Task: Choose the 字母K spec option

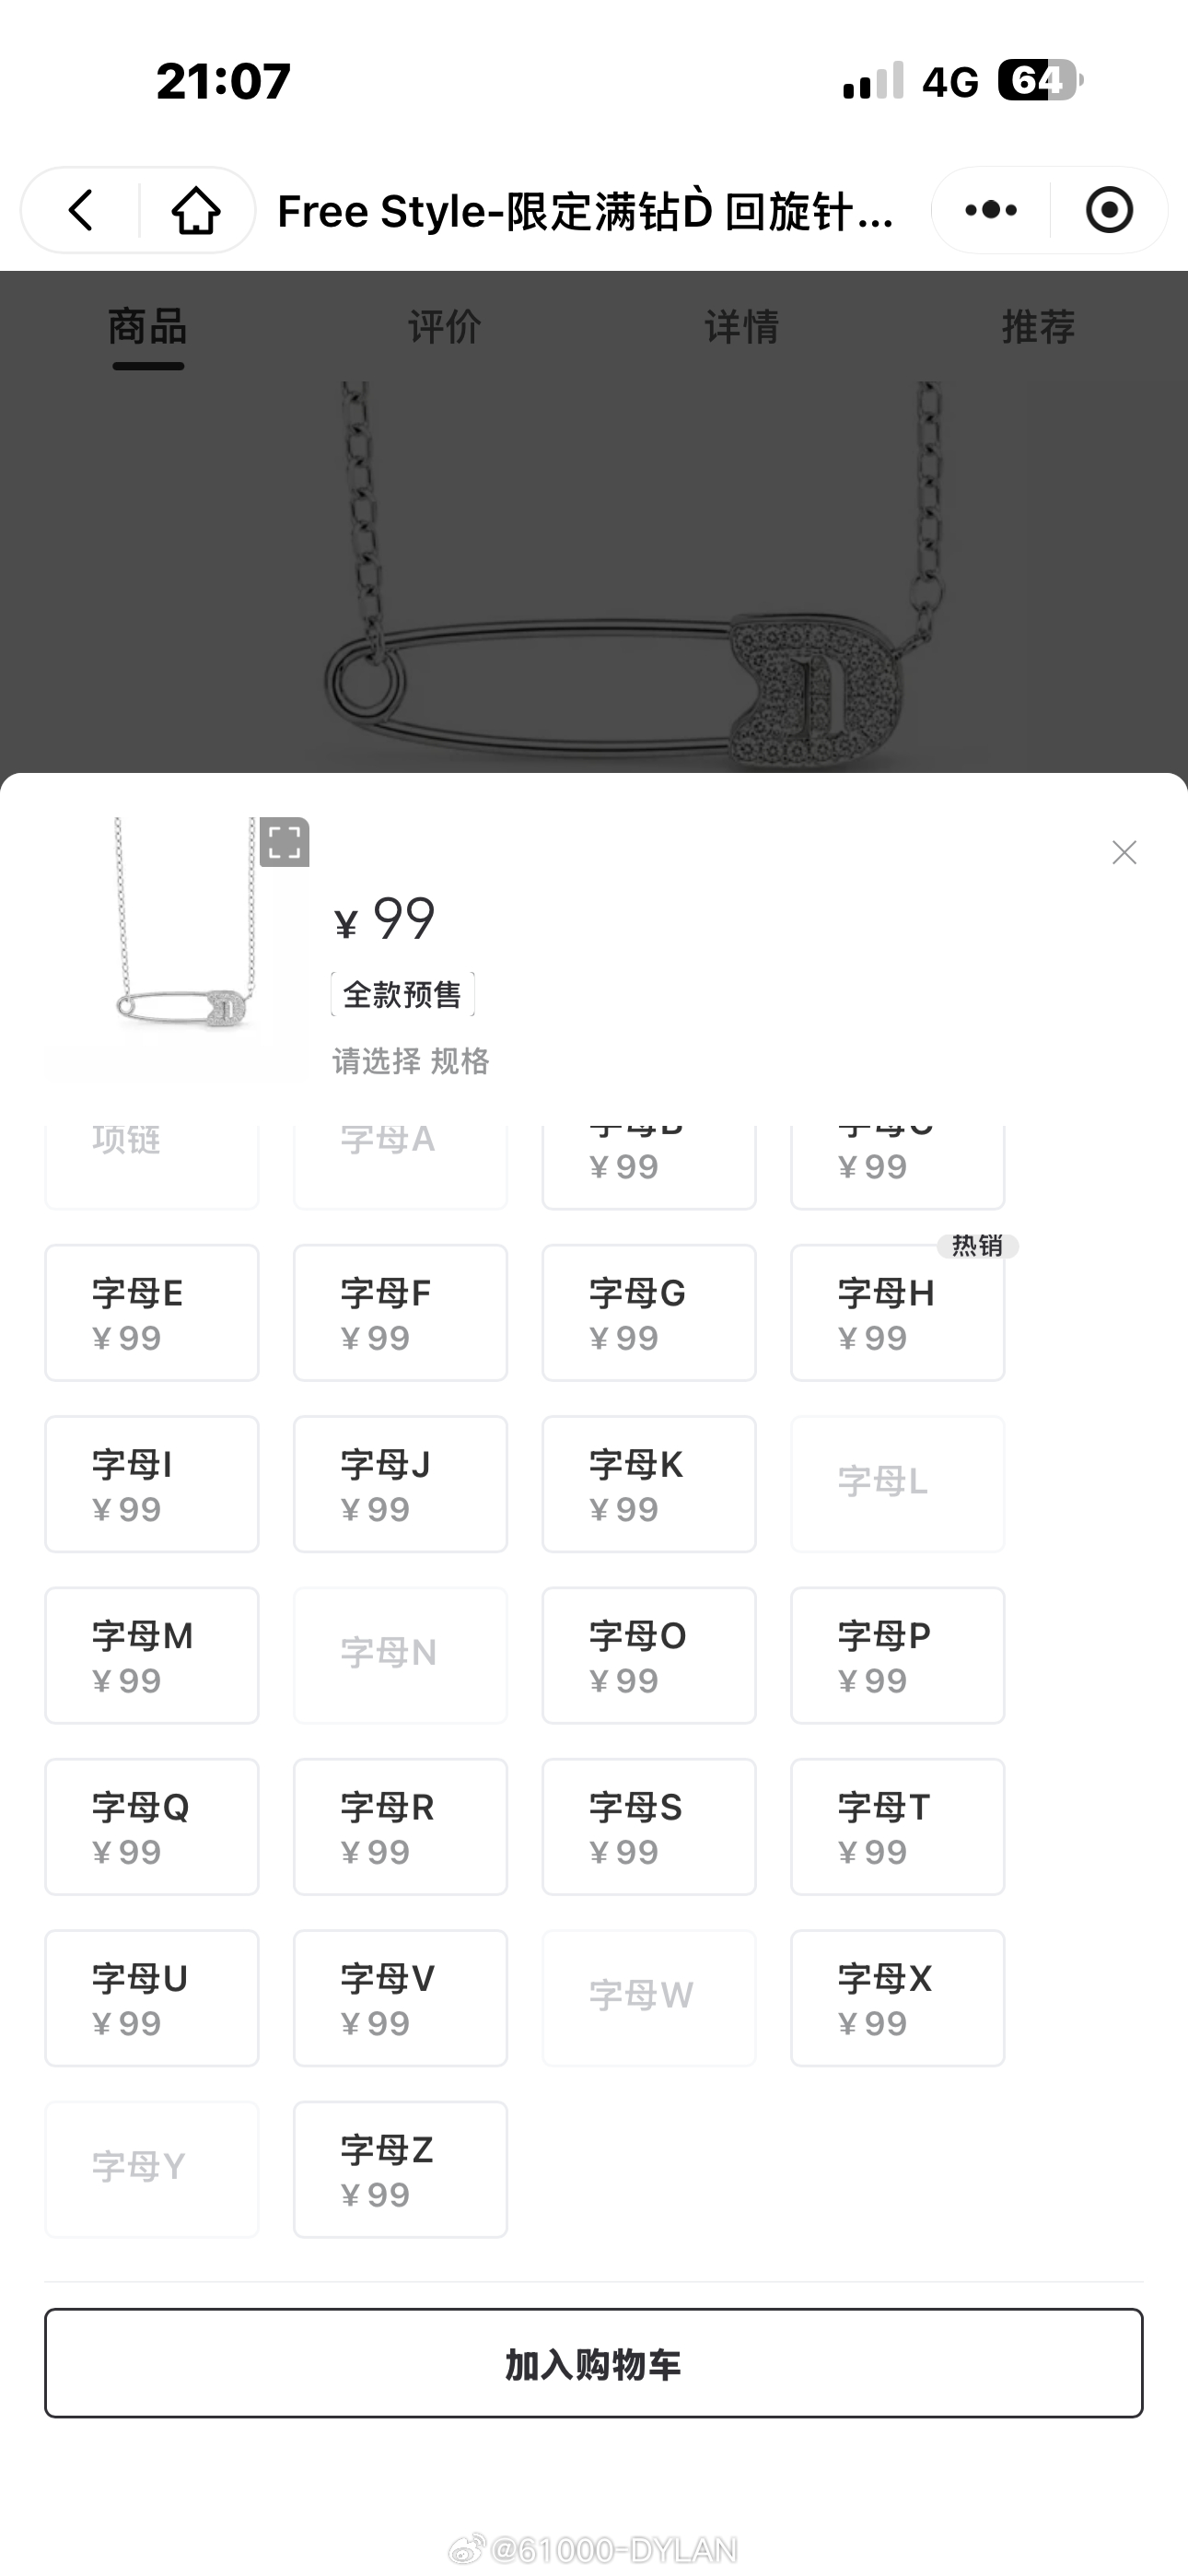Action: (x=649, y=1484)
